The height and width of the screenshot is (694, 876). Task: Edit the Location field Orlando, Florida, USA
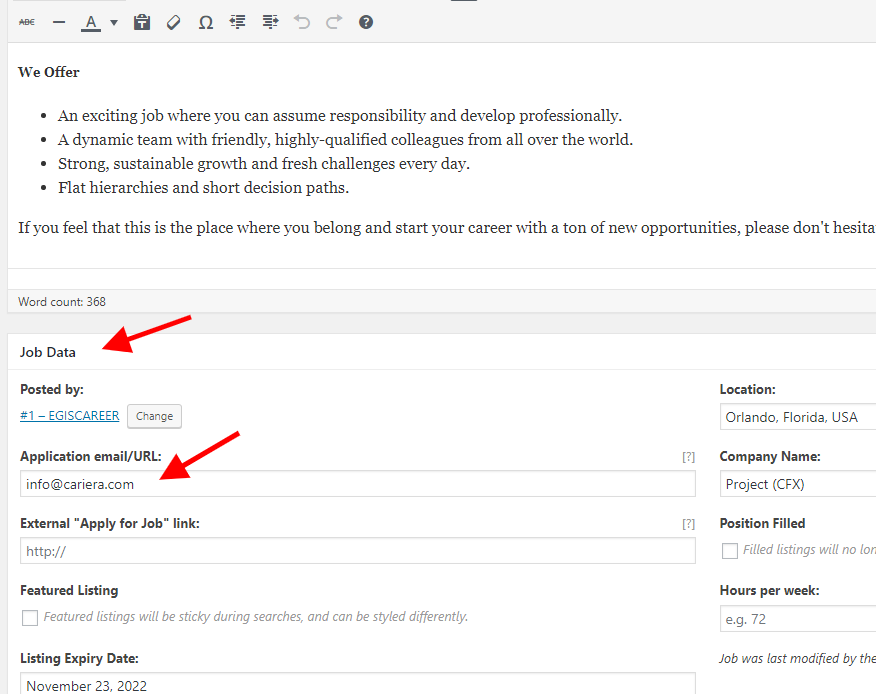point(798,417)
